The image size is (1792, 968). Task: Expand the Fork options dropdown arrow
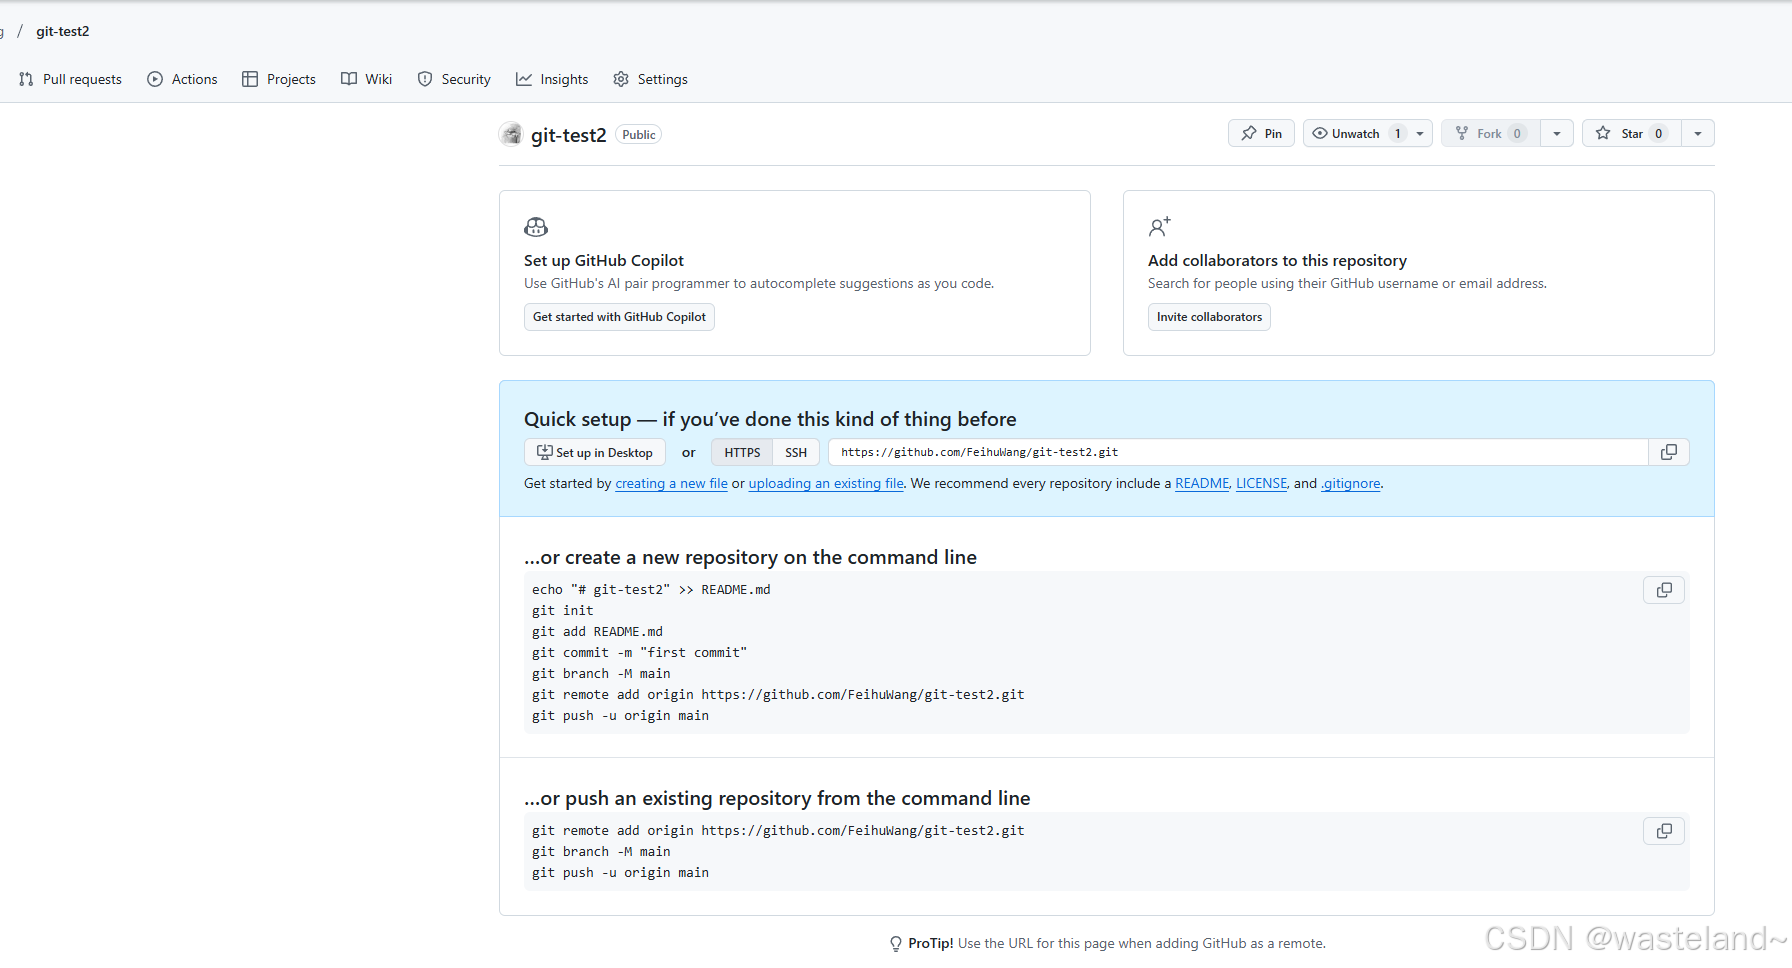point(1557,133)
